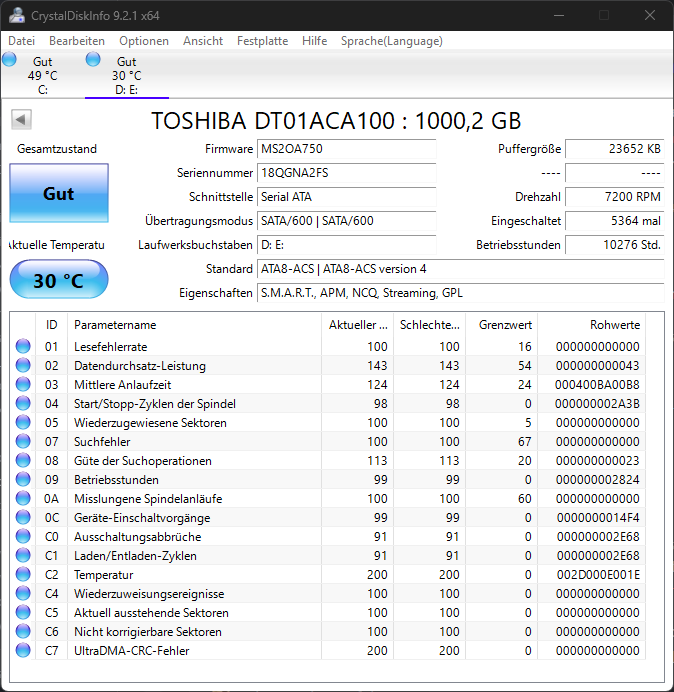Select the Mittlere Anlaufzeit parameter name
This screenshot has width=674, height=692.
pyautogui.click(x=122, y=385)
